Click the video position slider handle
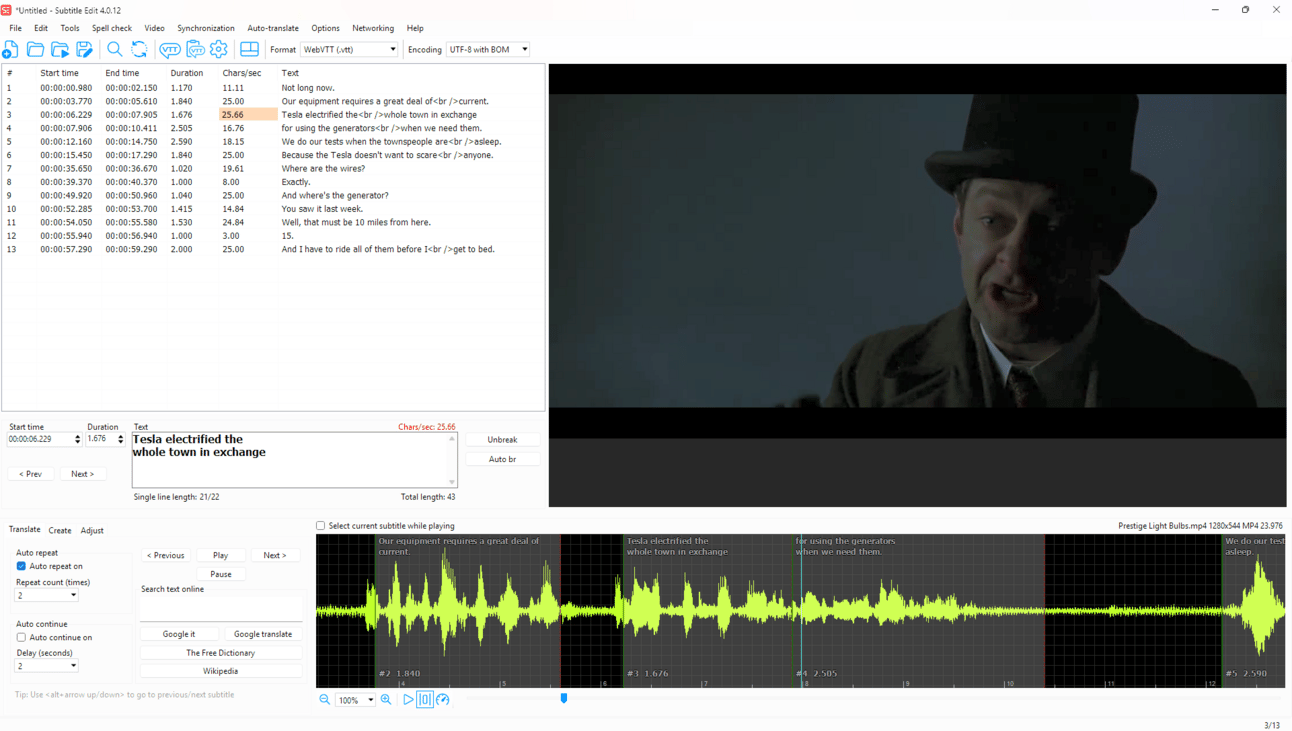This screenshot has height=731, width=1292. click(564, 699)
